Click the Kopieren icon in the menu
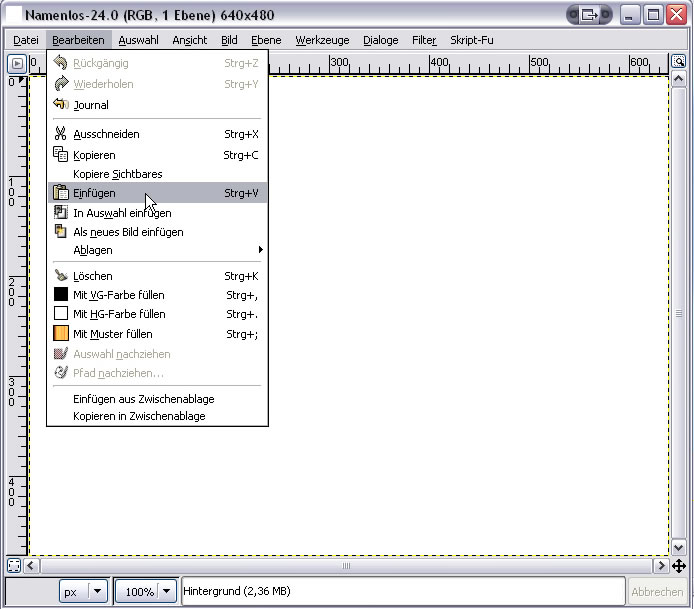The width and height of the screenshot is (694, 609). [60, 155]
